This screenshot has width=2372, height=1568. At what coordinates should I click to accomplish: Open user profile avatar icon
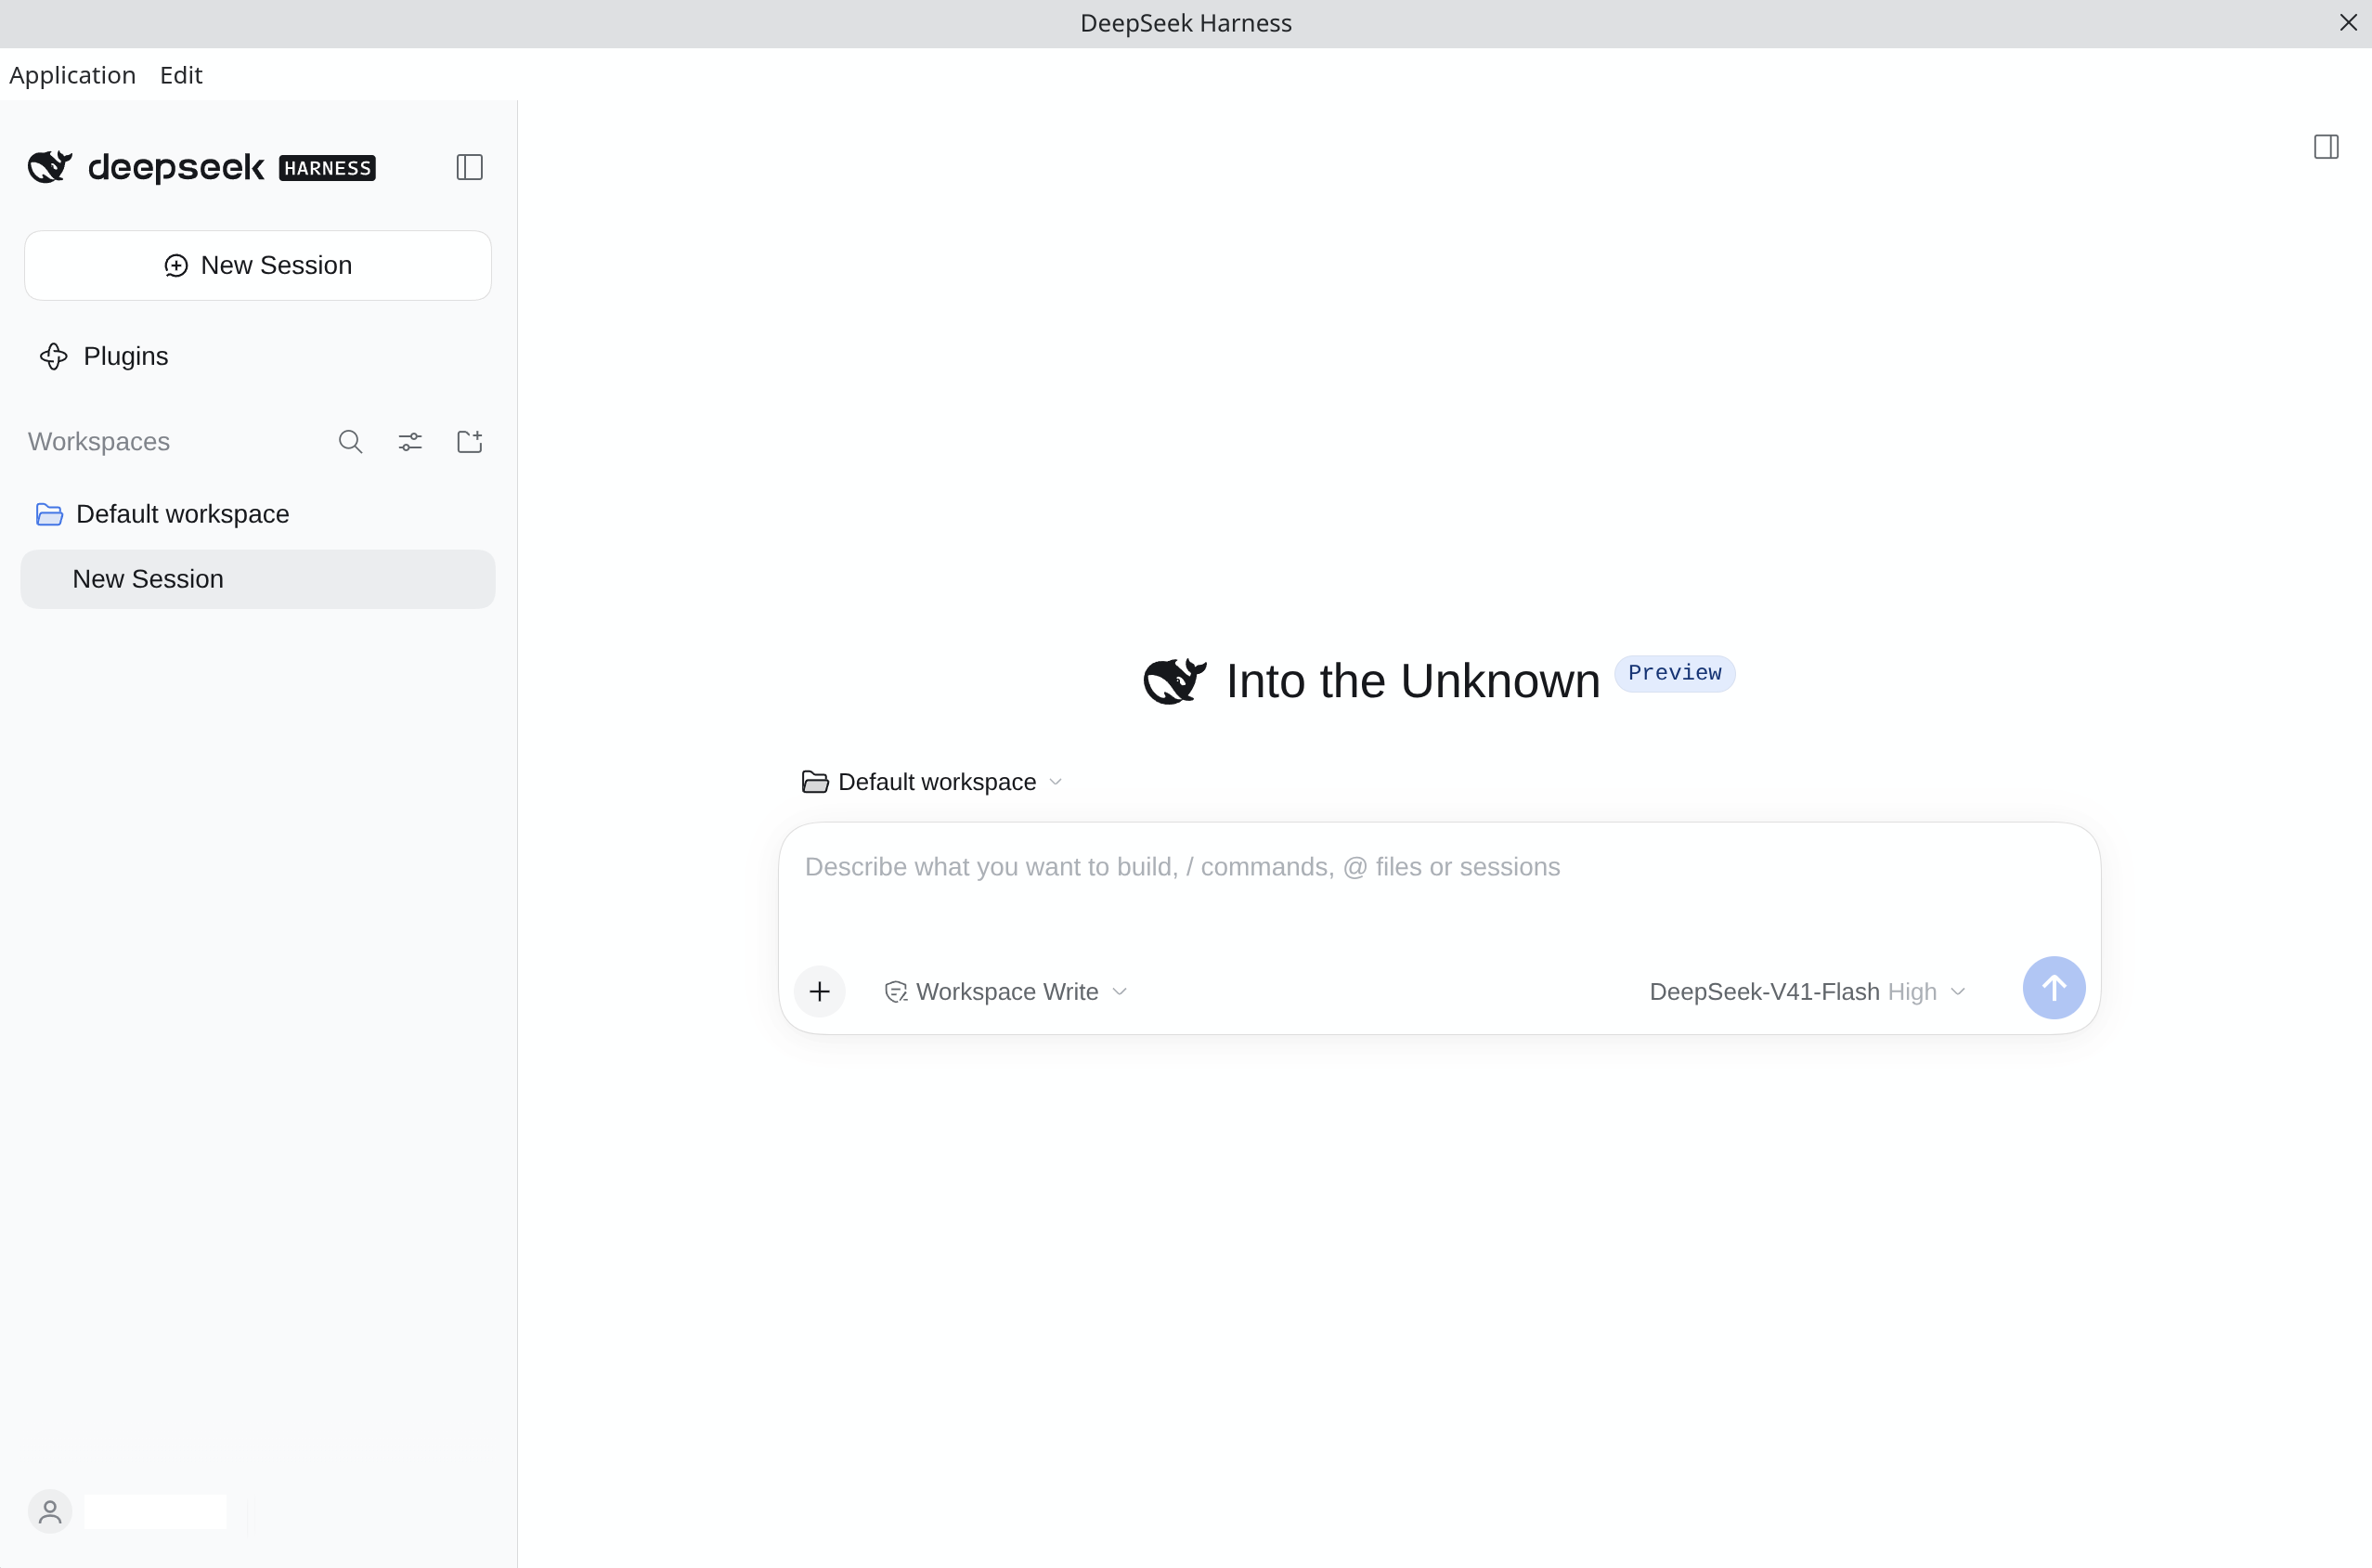tap(50, 1512)
